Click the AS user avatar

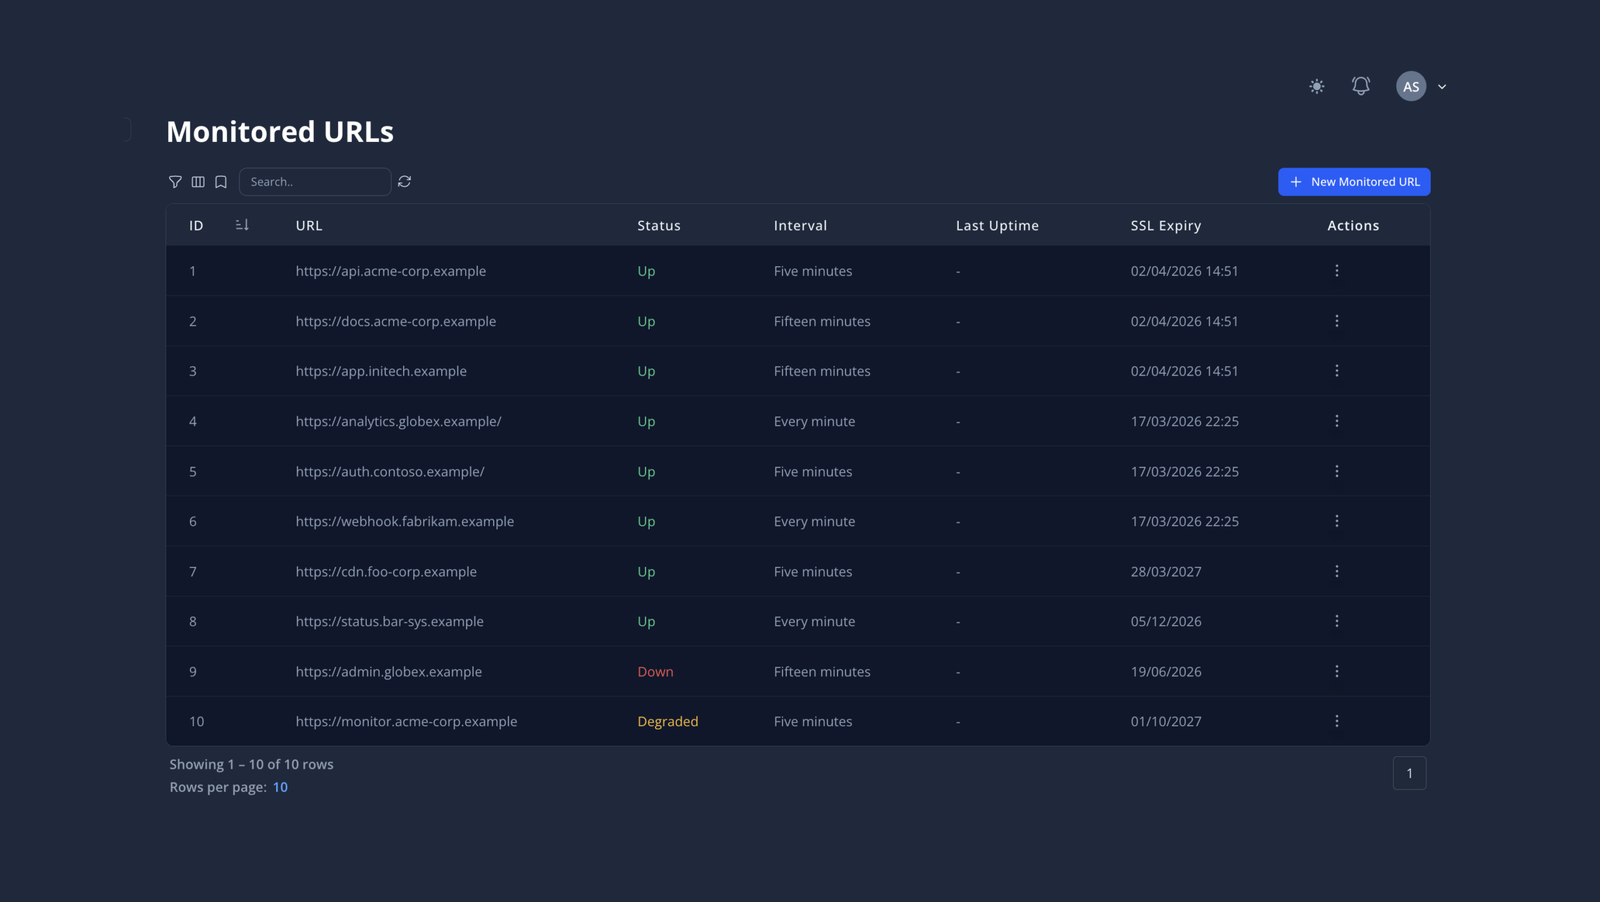tap(1411, 87)
